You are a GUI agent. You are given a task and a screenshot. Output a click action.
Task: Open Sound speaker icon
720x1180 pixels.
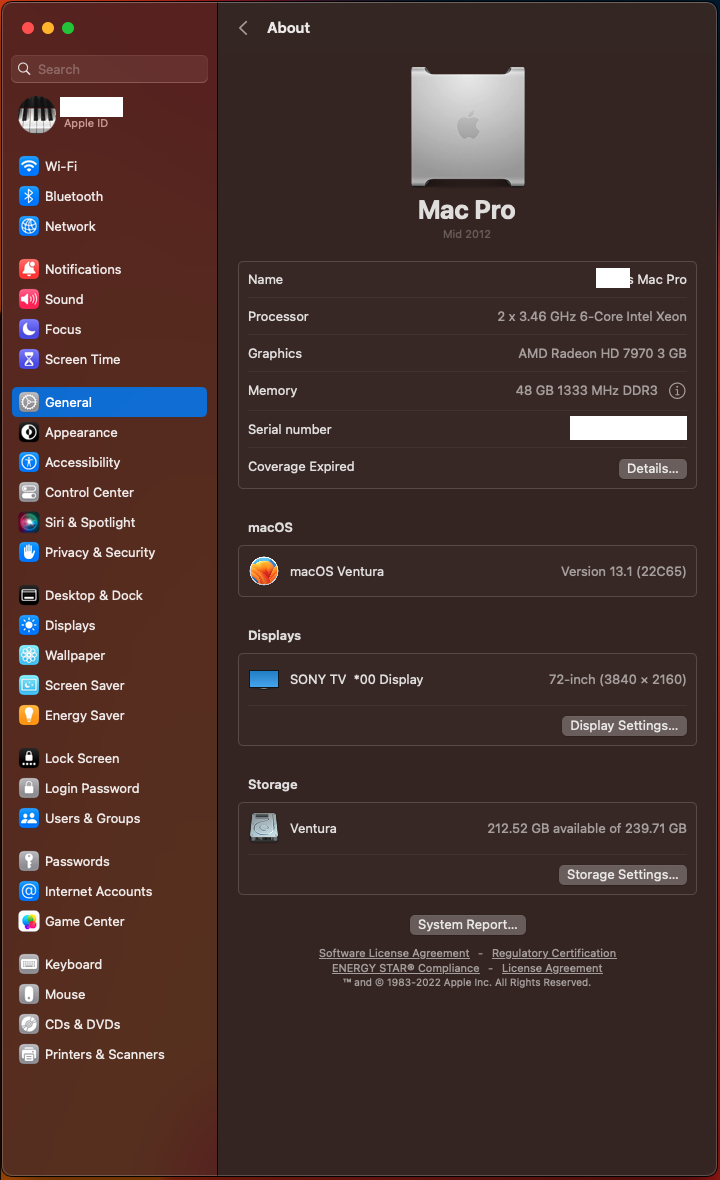point(29,300)
